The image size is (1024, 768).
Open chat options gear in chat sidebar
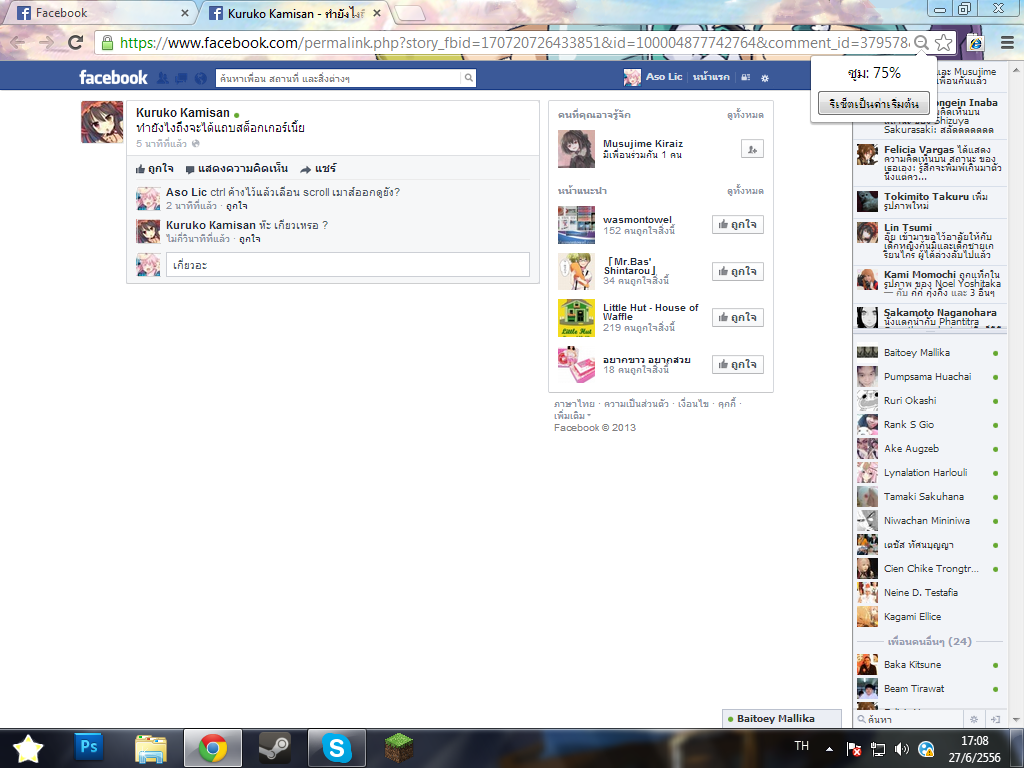coord(974,719)
